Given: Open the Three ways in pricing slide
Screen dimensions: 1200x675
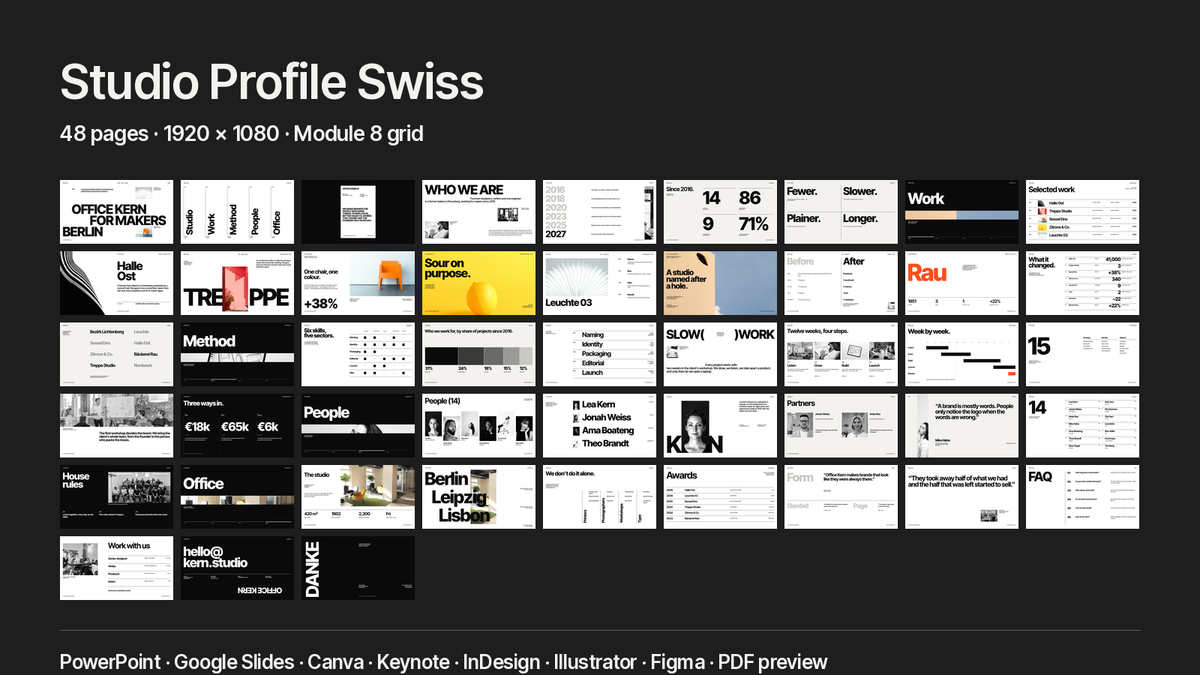Looking at the screenshot, I should coord(237,426).
